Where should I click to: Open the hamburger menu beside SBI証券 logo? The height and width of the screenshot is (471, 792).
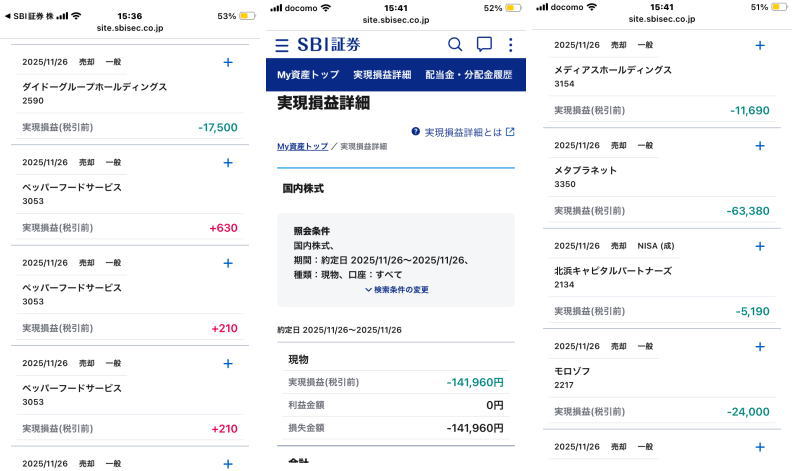click(x=282, y=45)
